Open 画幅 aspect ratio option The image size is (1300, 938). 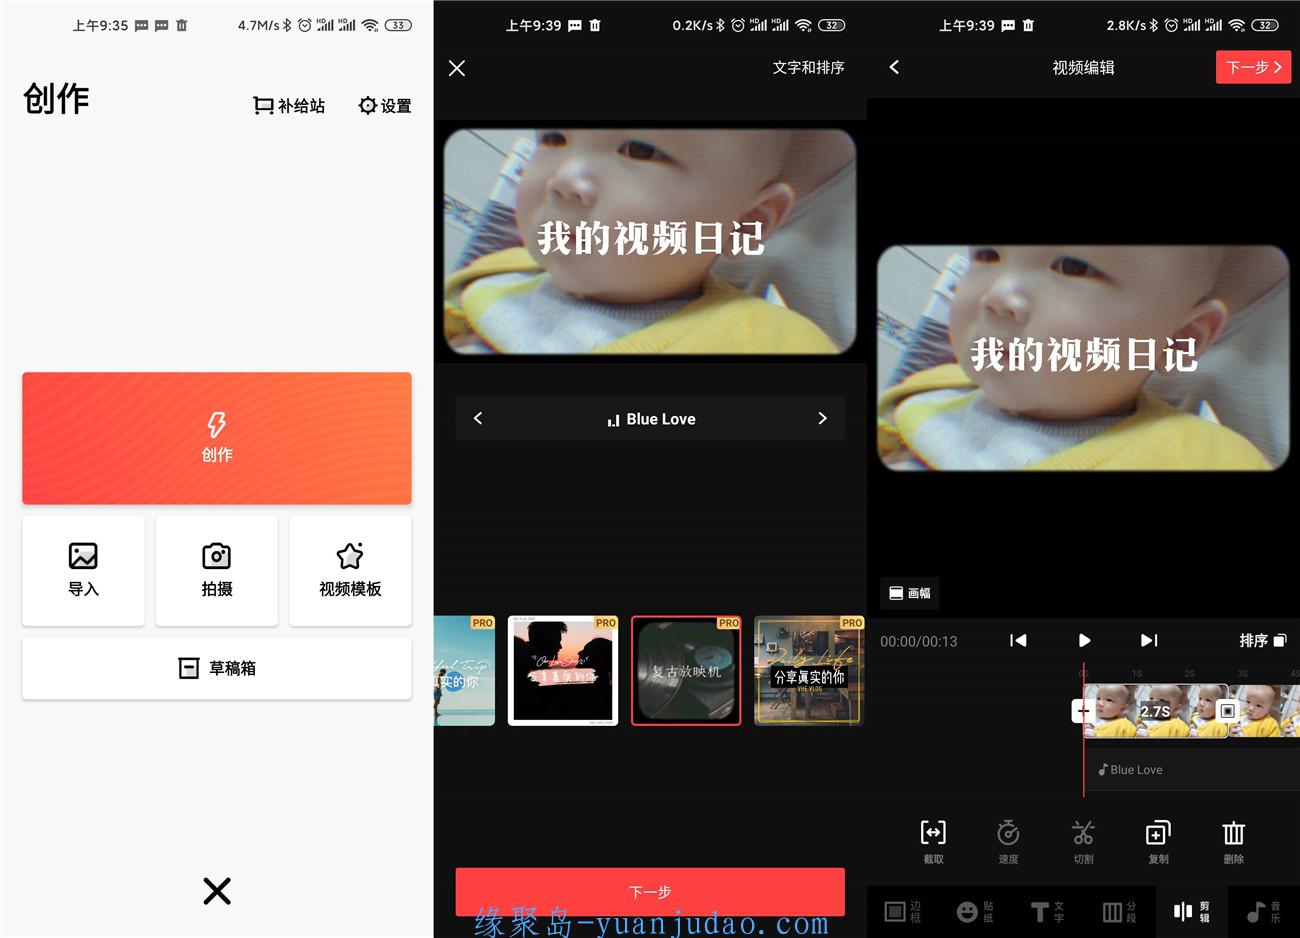(x=909, y=593)
